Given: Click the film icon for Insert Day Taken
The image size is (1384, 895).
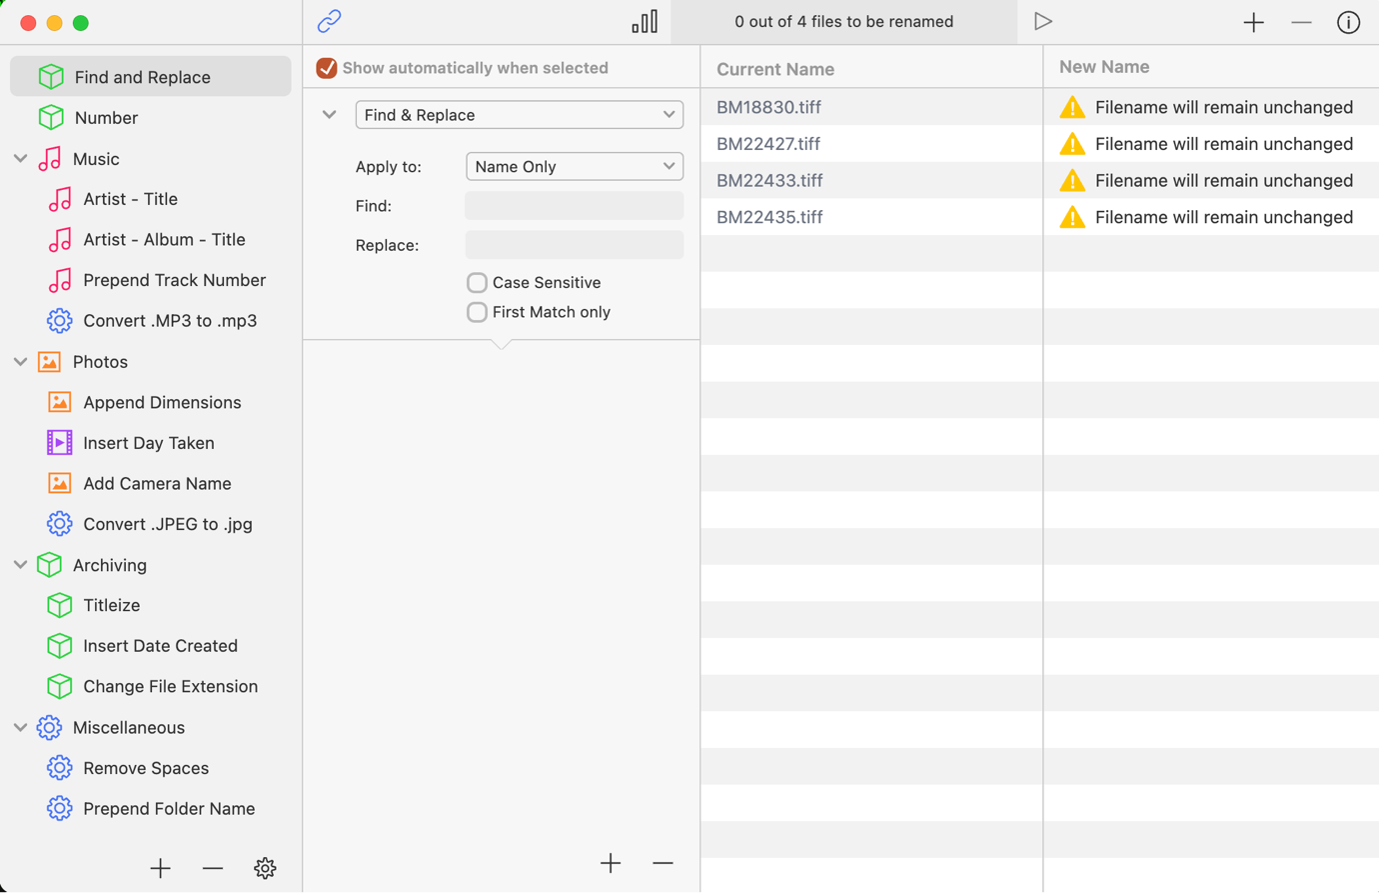Looking at the screenshot, I should (60, 442).
